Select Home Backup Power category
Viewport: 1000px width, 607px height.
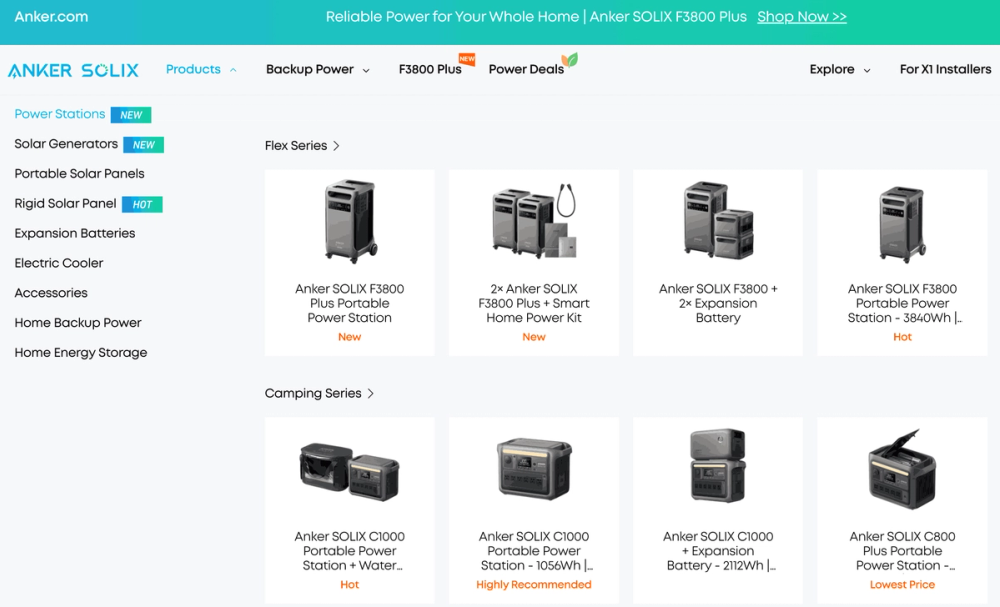point(78,323)
